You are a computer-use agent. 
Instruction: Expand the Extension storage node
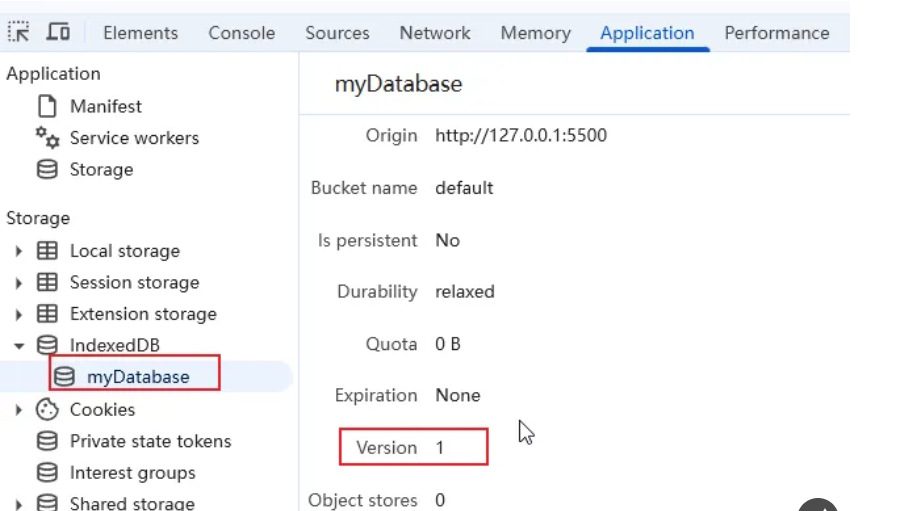coord(19,315)
